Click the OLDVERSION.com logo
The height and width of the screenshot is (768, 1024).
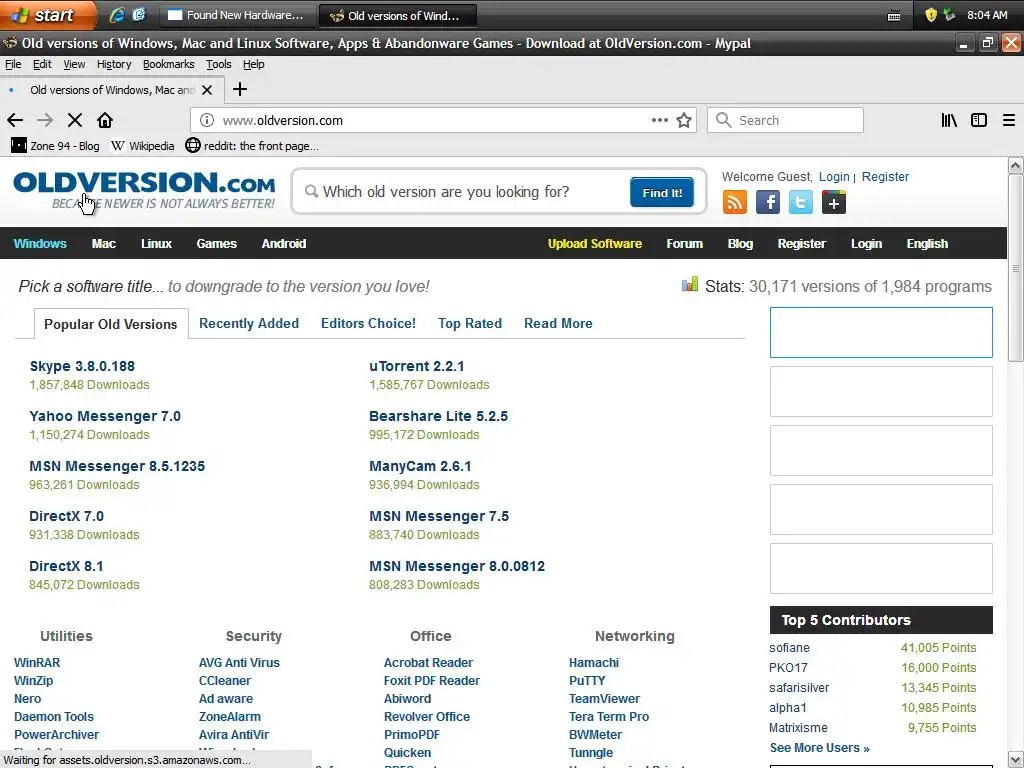(x=144, y=190)
